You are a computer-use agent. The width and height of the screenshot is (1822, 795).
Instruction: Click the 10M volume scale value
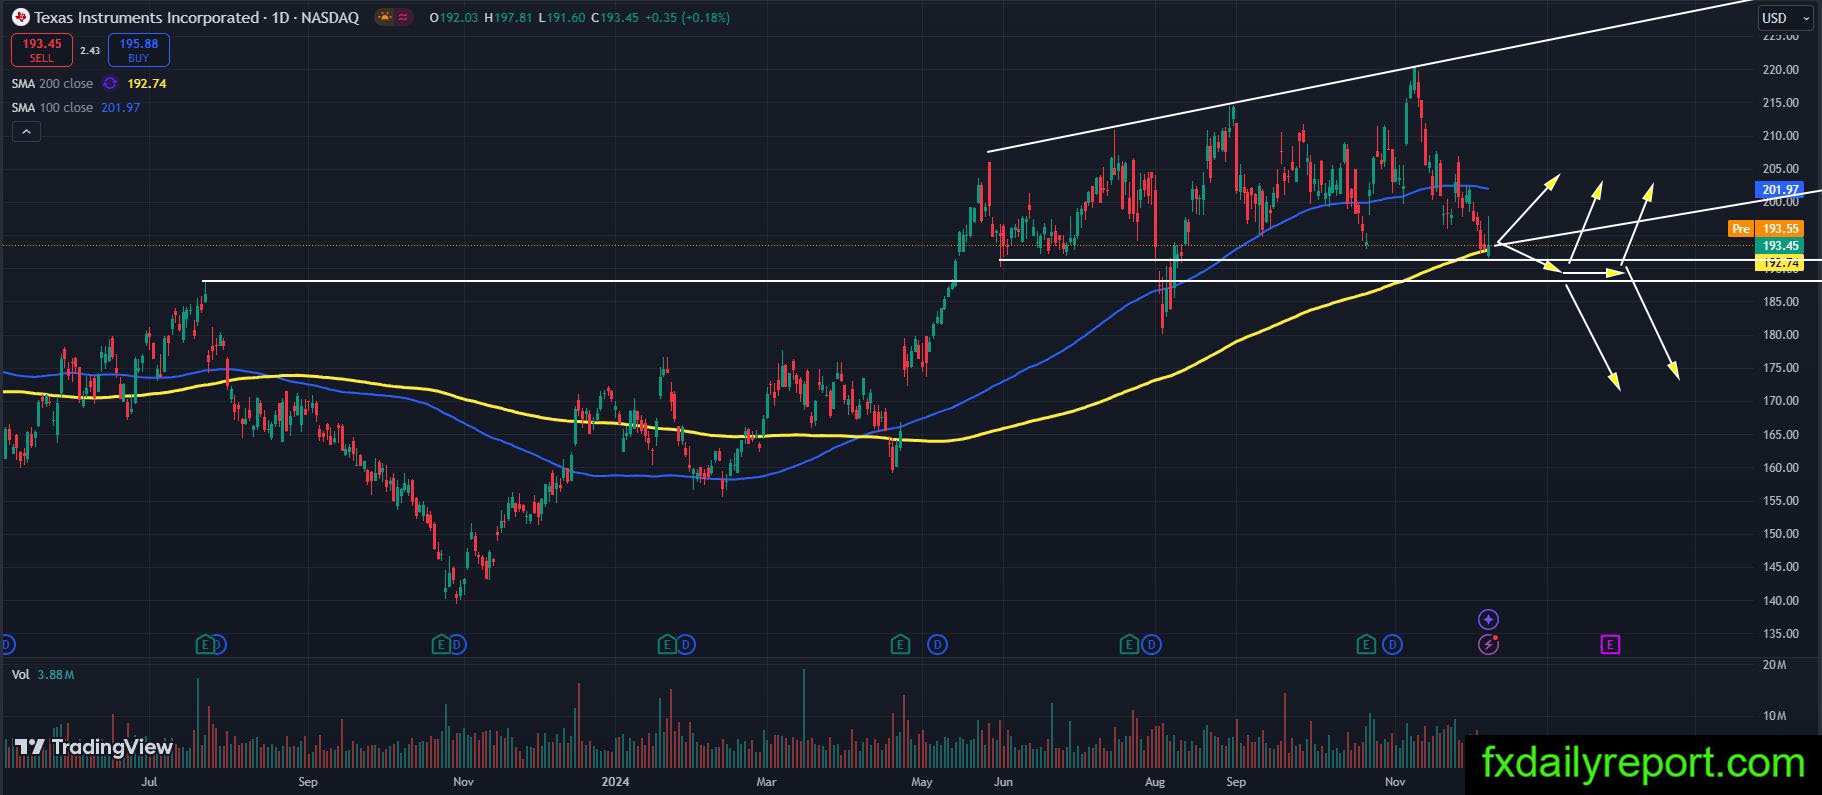click(1775, 716)
